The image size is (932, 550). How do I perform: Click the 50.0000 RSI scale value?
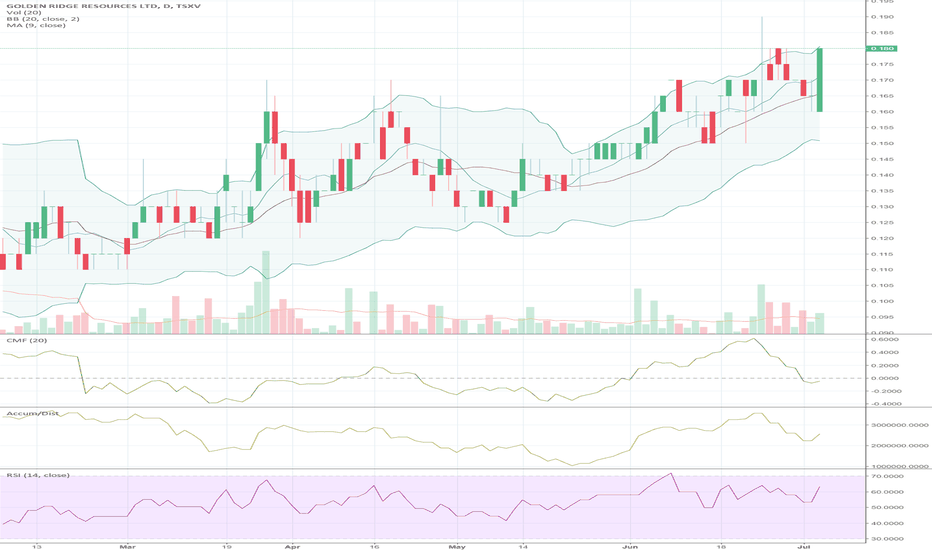click(x=887, y=507)
